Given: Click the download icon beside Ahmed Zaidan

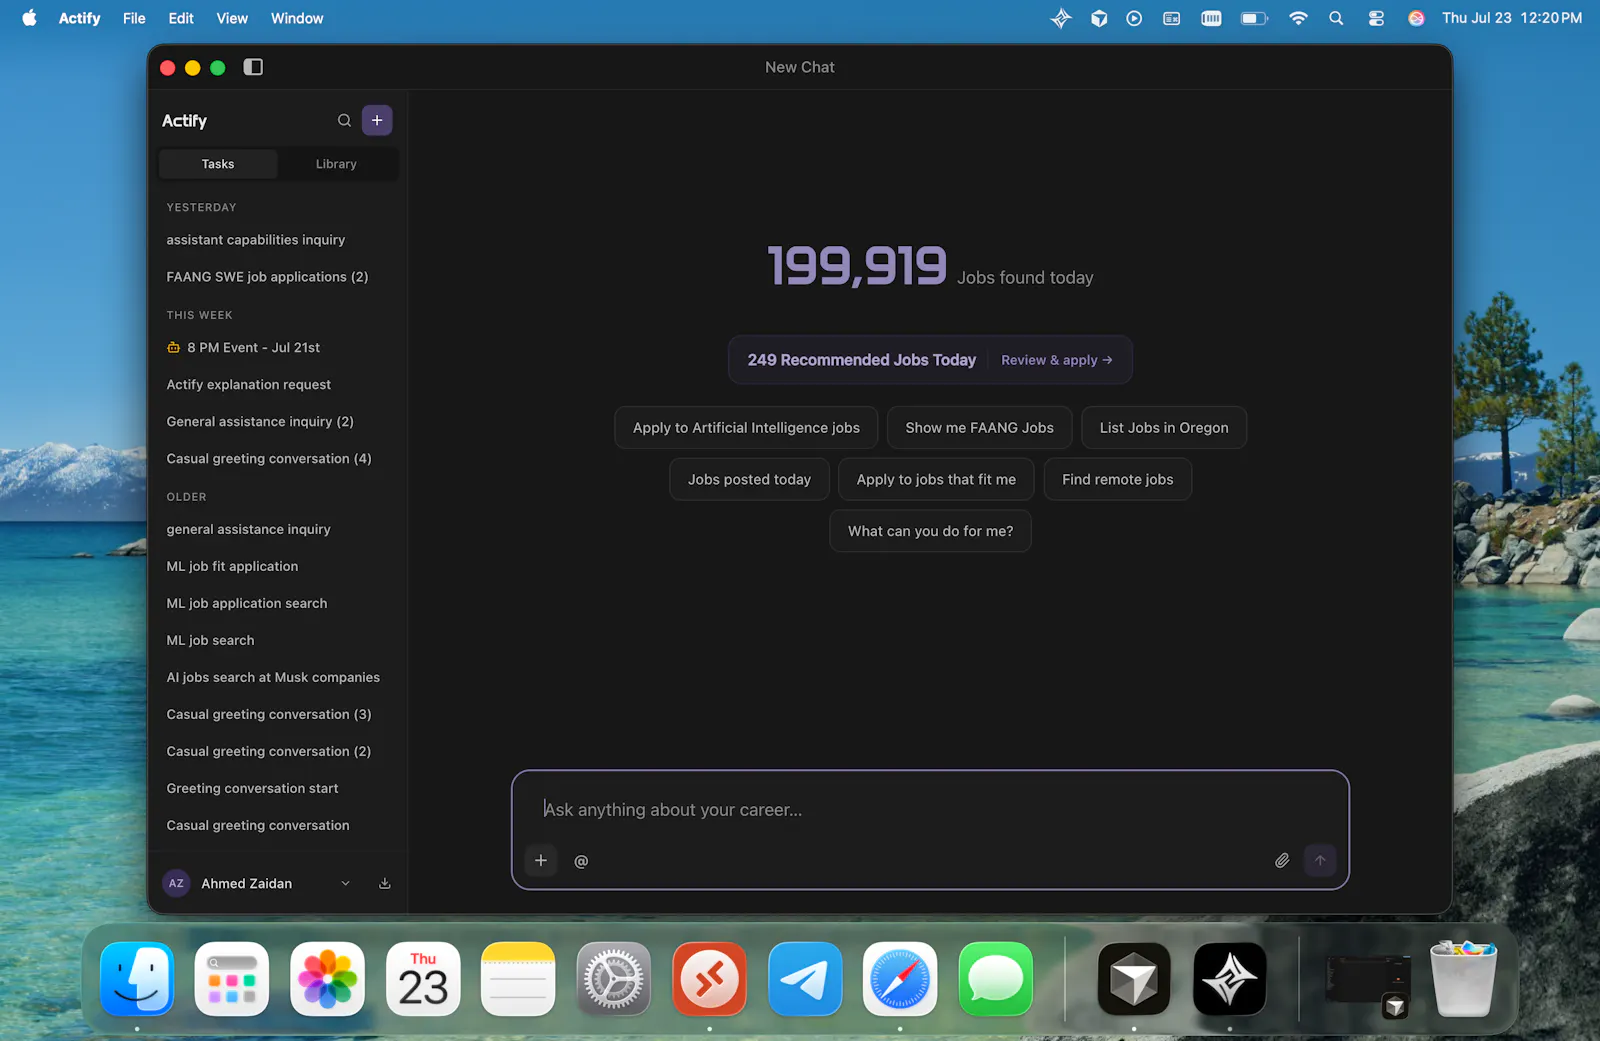Looking at the screenshot, I should [x=385, y=883].
